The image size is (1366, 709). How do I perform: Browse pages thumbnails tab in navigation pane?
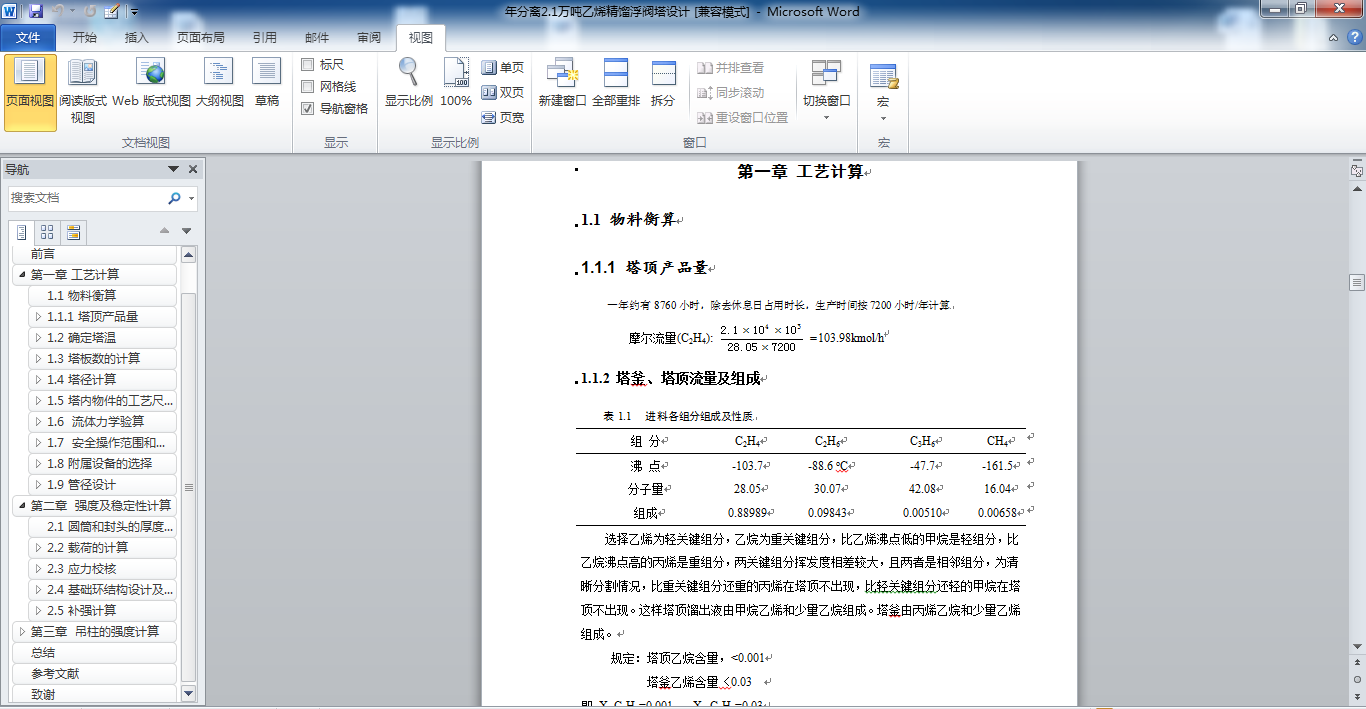[47, 233]
